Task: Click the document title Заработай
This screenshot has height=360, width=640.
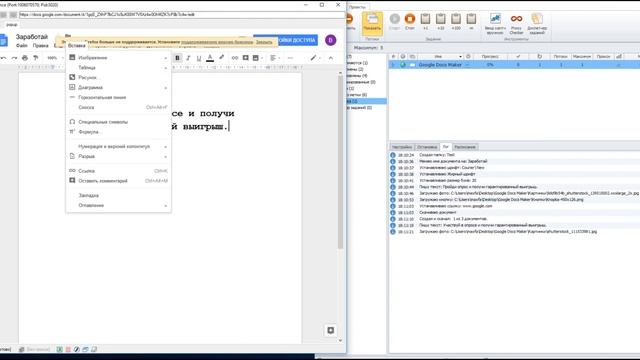Action: (x=32, y=37)
